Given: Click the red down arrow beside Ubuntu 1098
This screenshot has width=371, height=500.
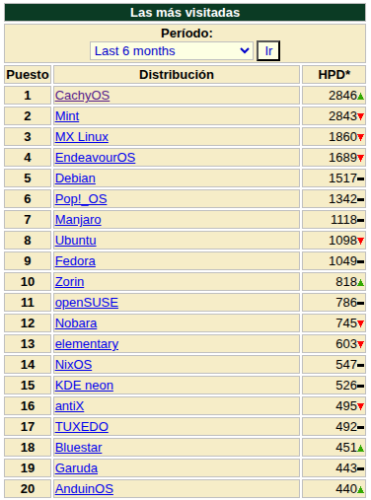Looking at the screenshot, I should (360, 241).
